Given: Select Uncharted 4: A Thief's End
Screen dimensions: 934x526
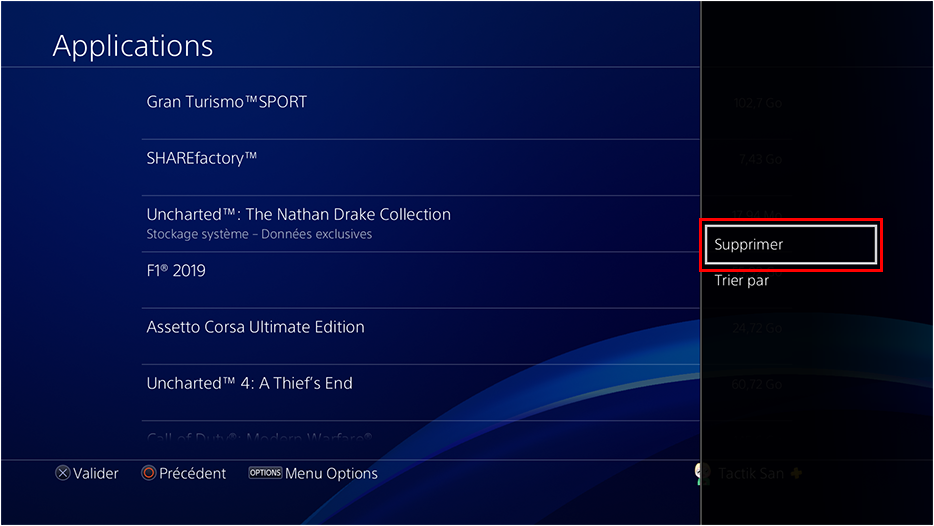Looking at the screenshot, I should [420, 393].
